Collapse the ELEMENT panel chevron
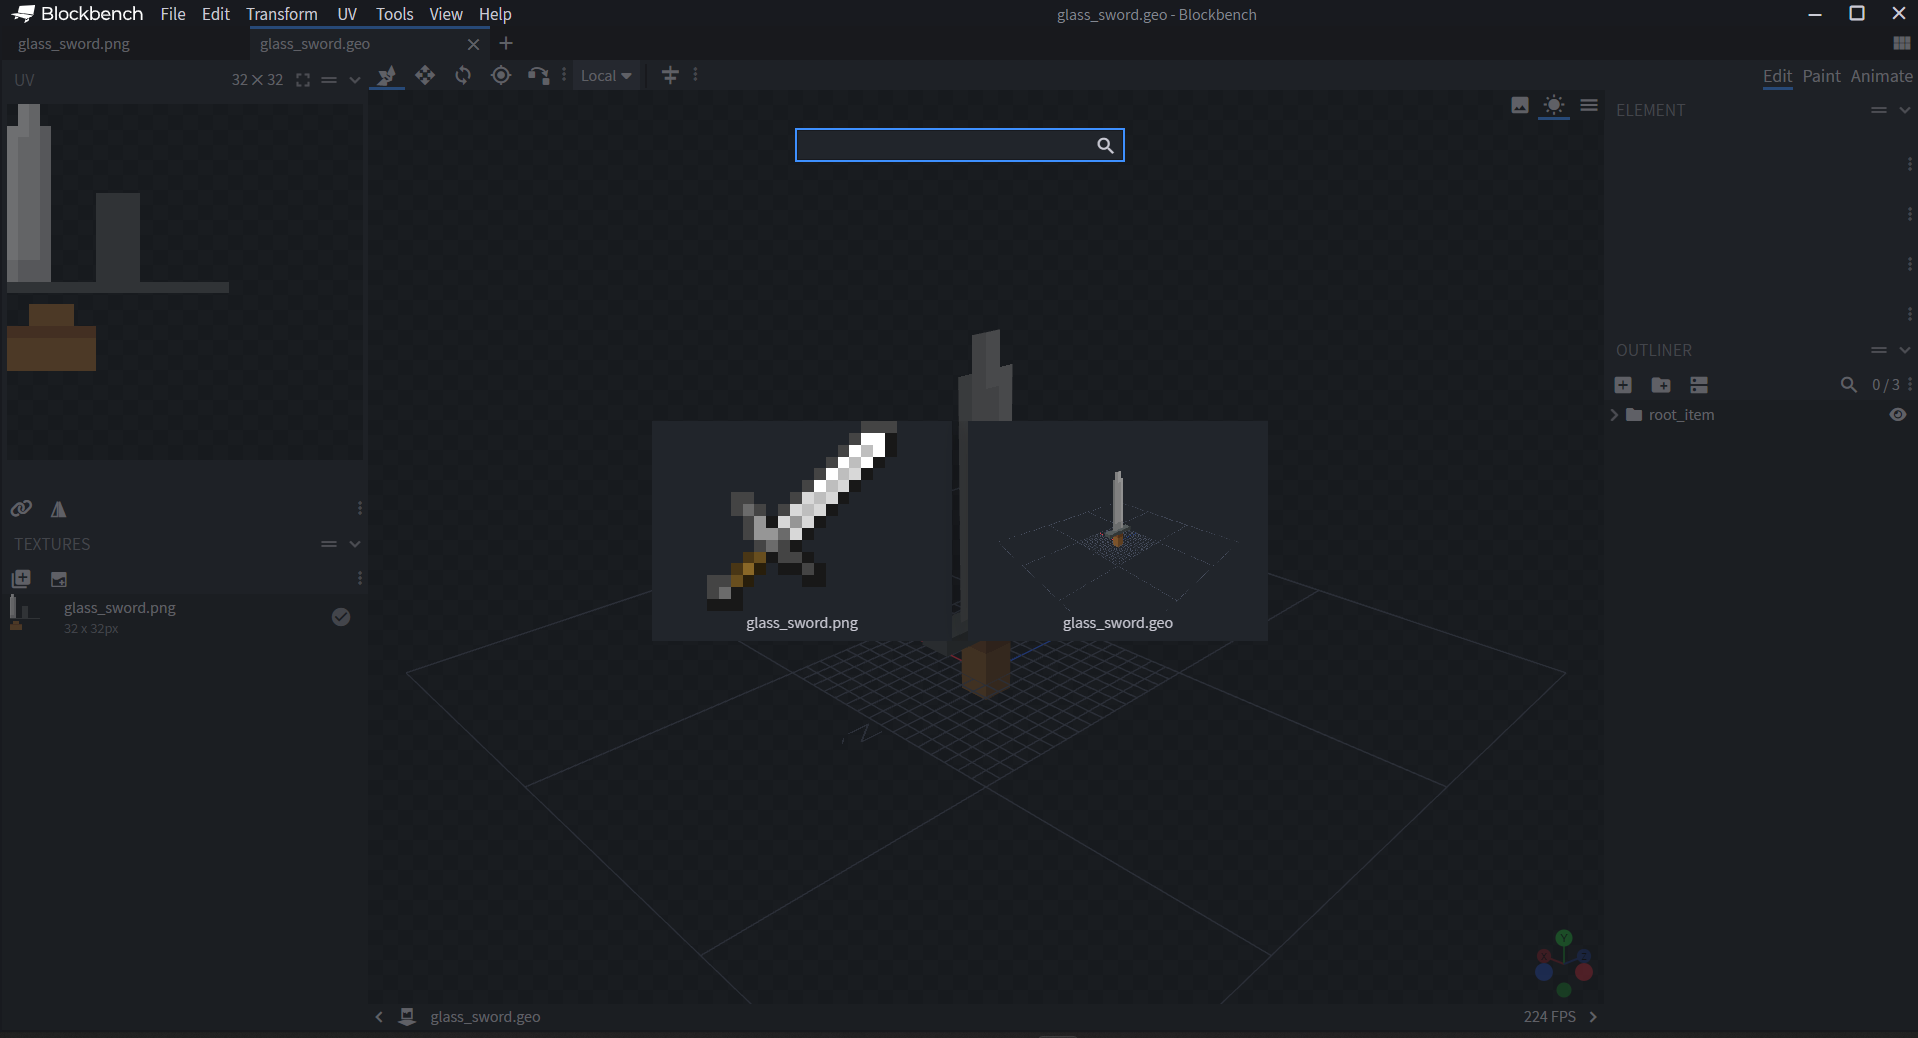 [x=1905, y=110]
